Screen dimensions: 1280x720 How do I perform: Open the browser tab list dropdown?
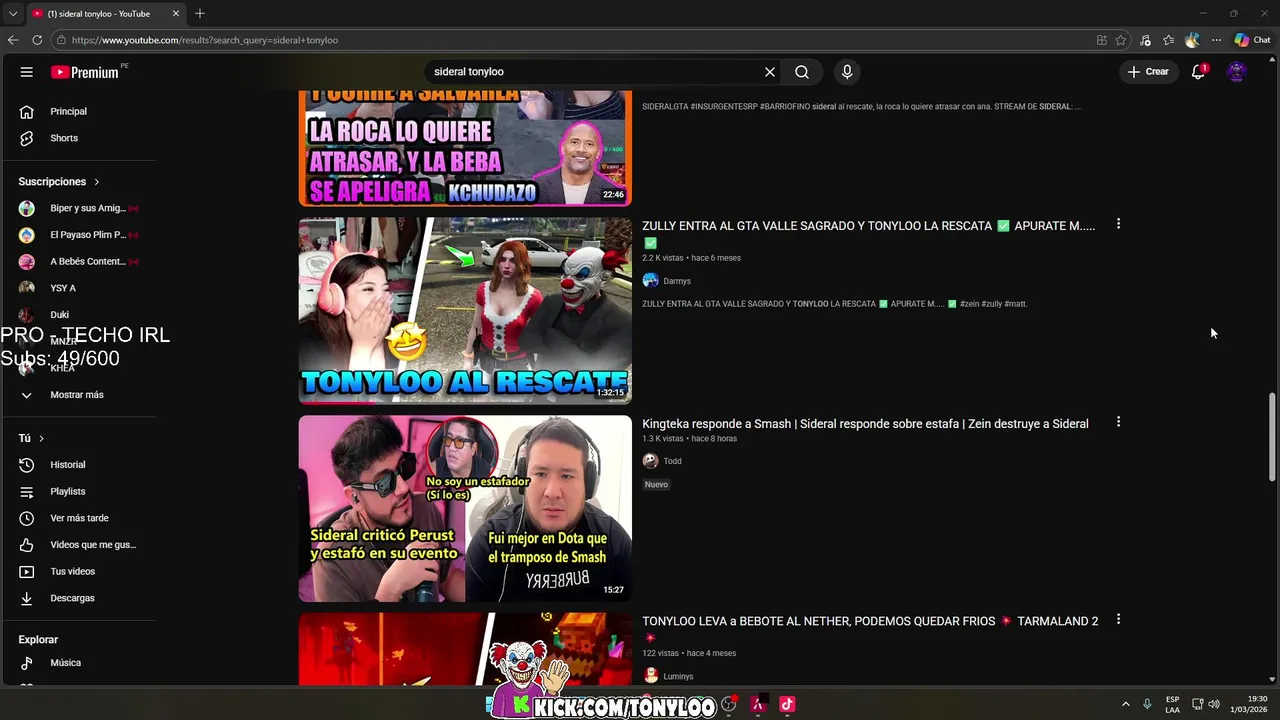pyautogui.click(x=12, y=14)
